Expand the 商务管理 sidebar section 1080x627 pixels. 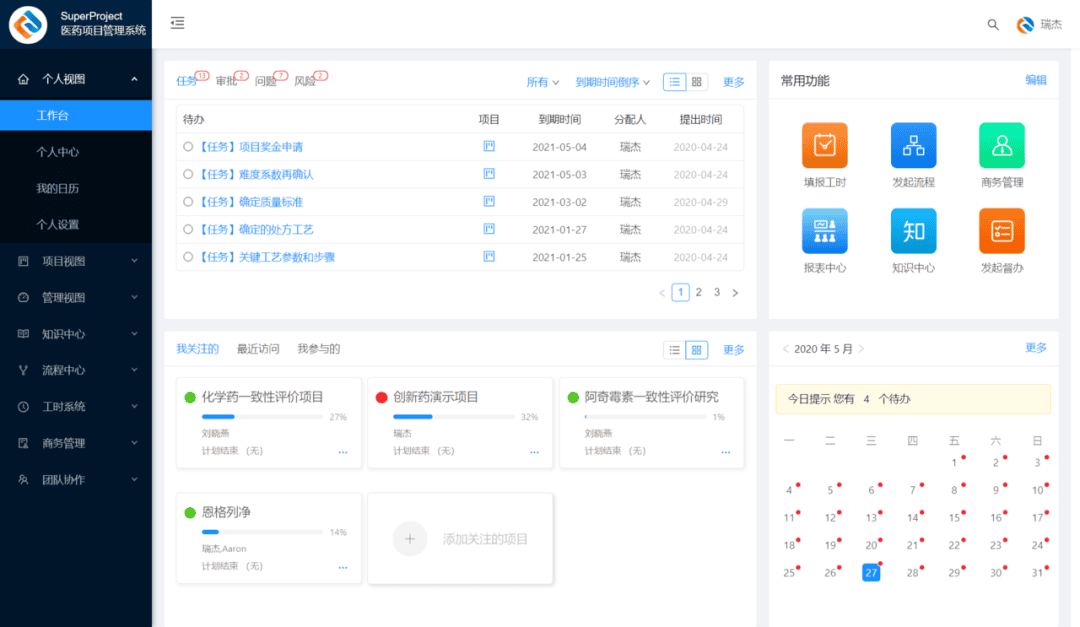[x=76, y=443]
